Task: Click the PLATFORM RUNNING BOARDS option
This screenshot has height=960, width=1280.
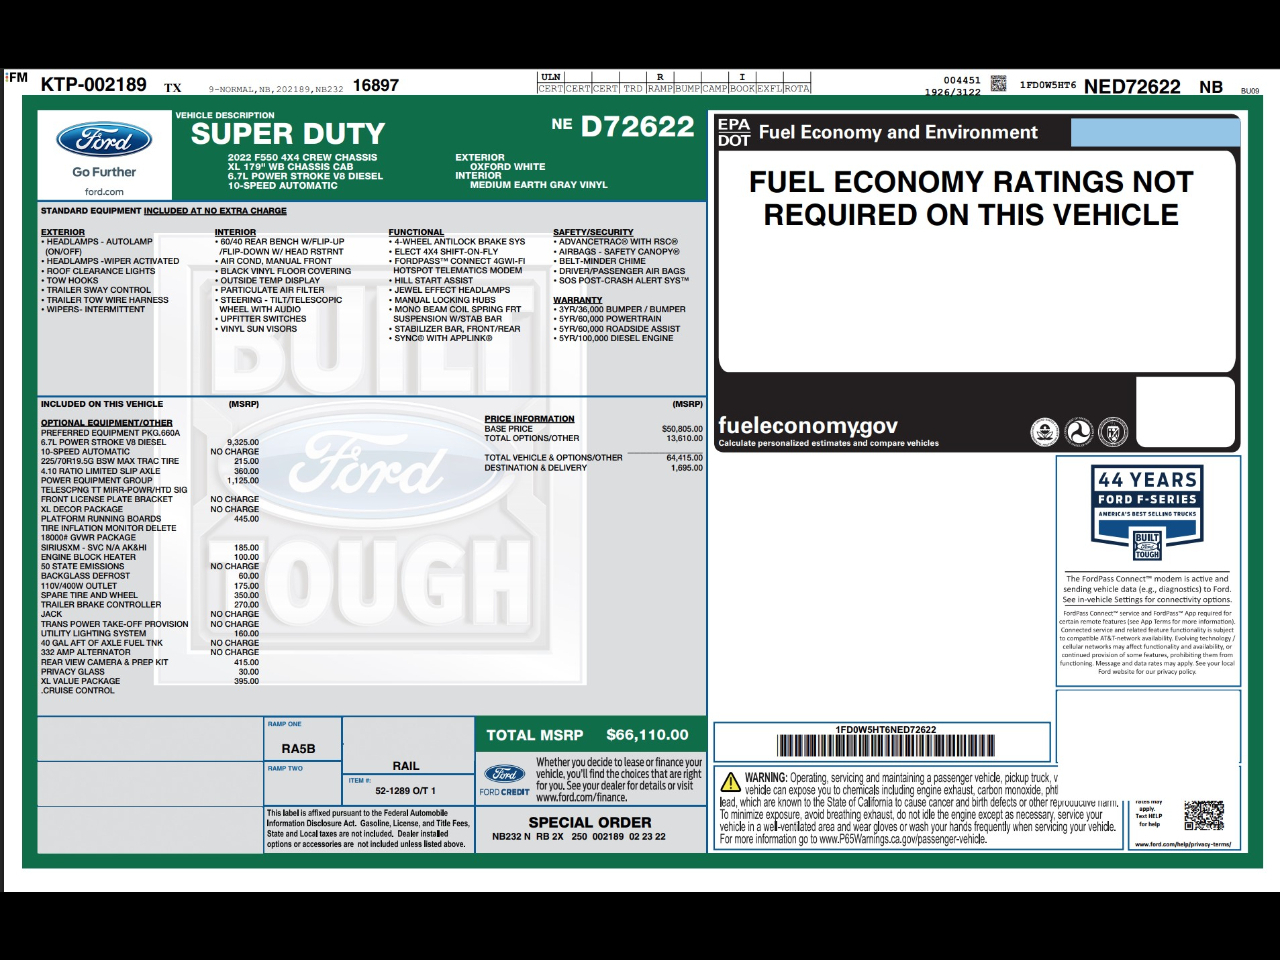Action: coord(101,519)
